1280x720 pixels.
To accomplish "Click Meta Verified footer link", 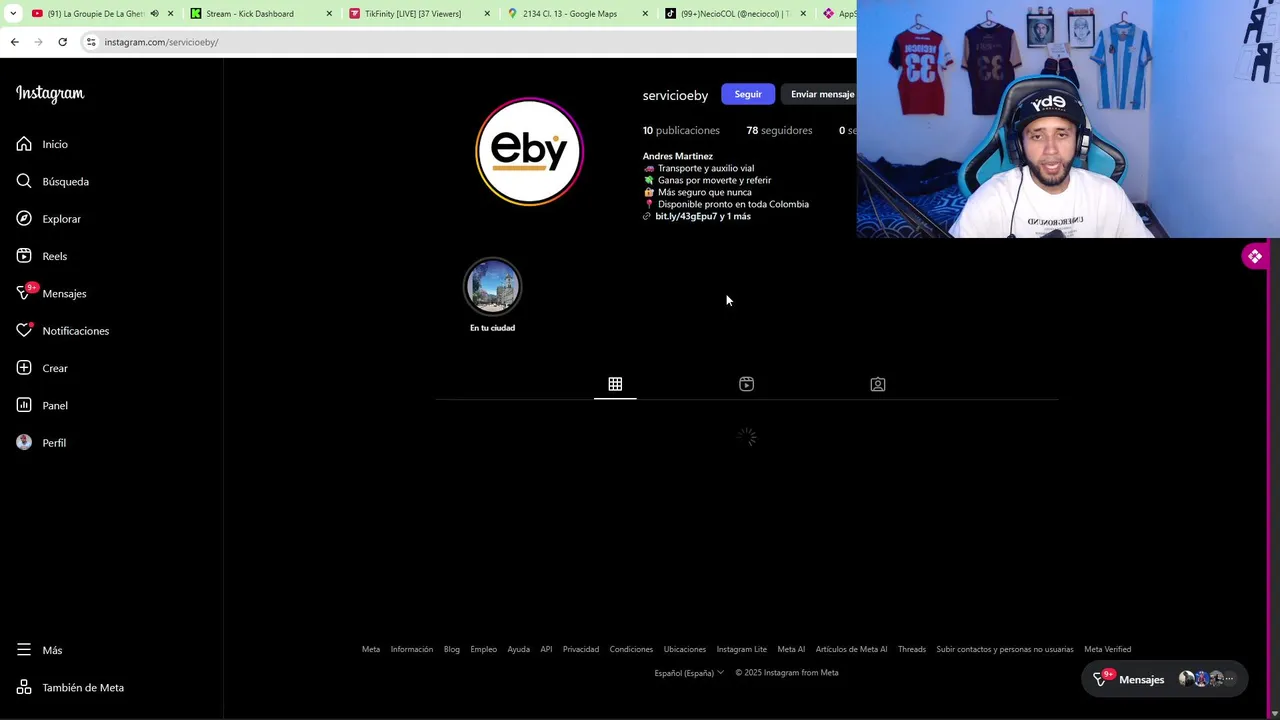I will tap(1107, 649).
